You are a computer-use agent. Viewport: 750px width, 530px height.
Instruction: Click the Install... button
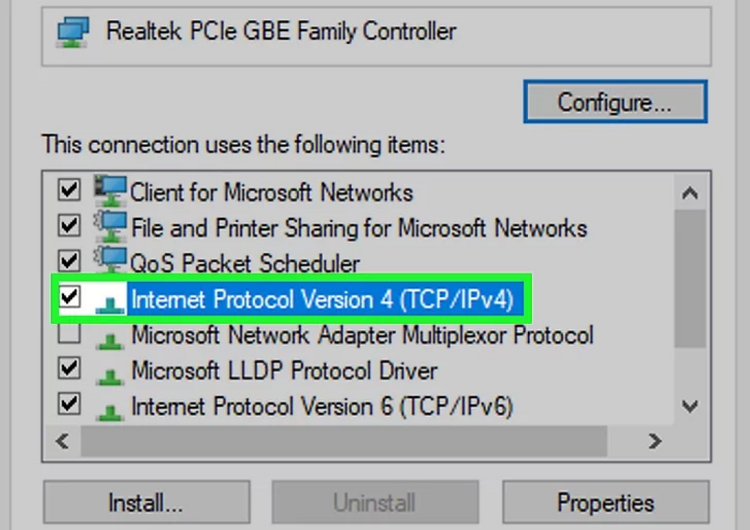[146, 503]
